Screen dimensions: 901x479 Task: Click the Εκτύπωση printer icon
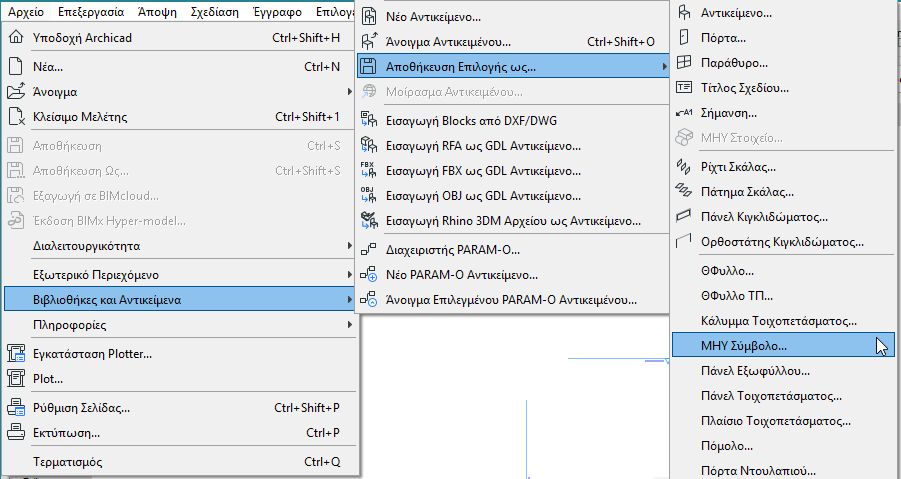pyautogui.click(x=16, y=432)
